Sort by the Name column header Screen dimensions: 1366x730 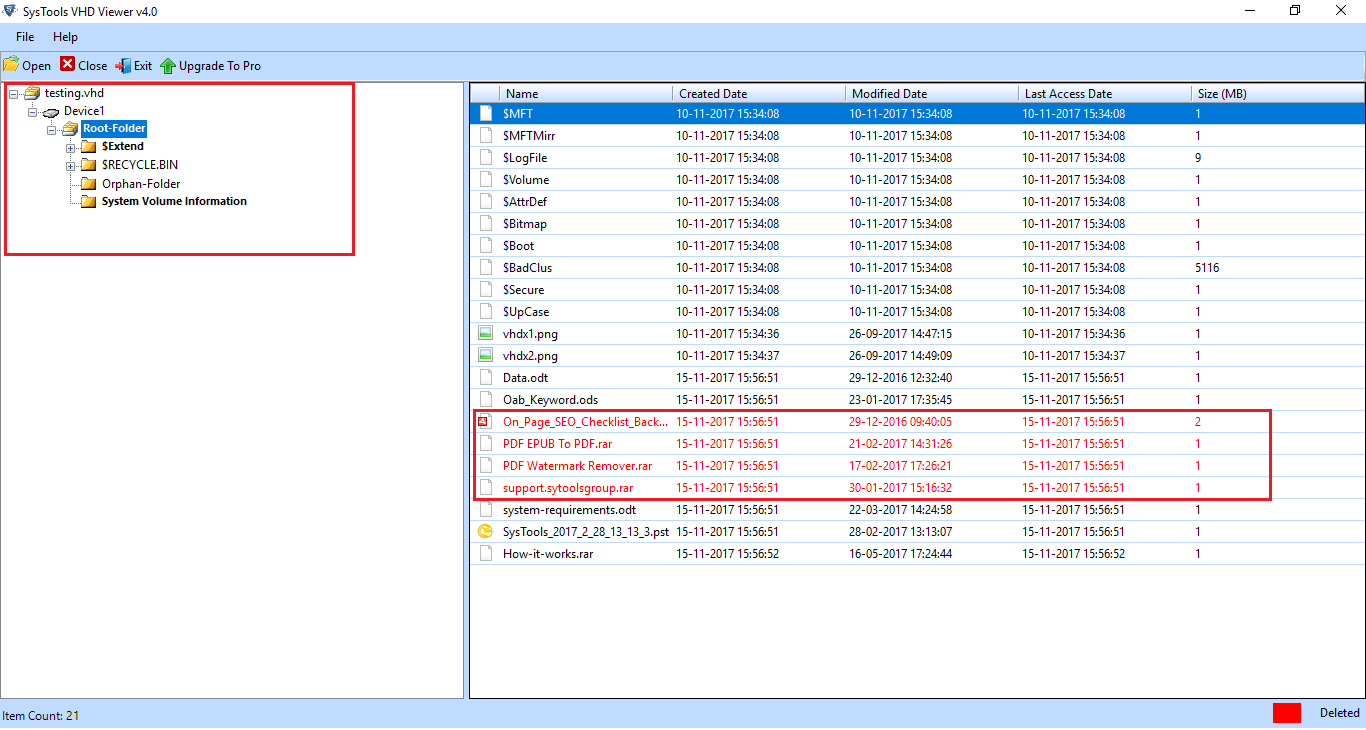(586, 94)
